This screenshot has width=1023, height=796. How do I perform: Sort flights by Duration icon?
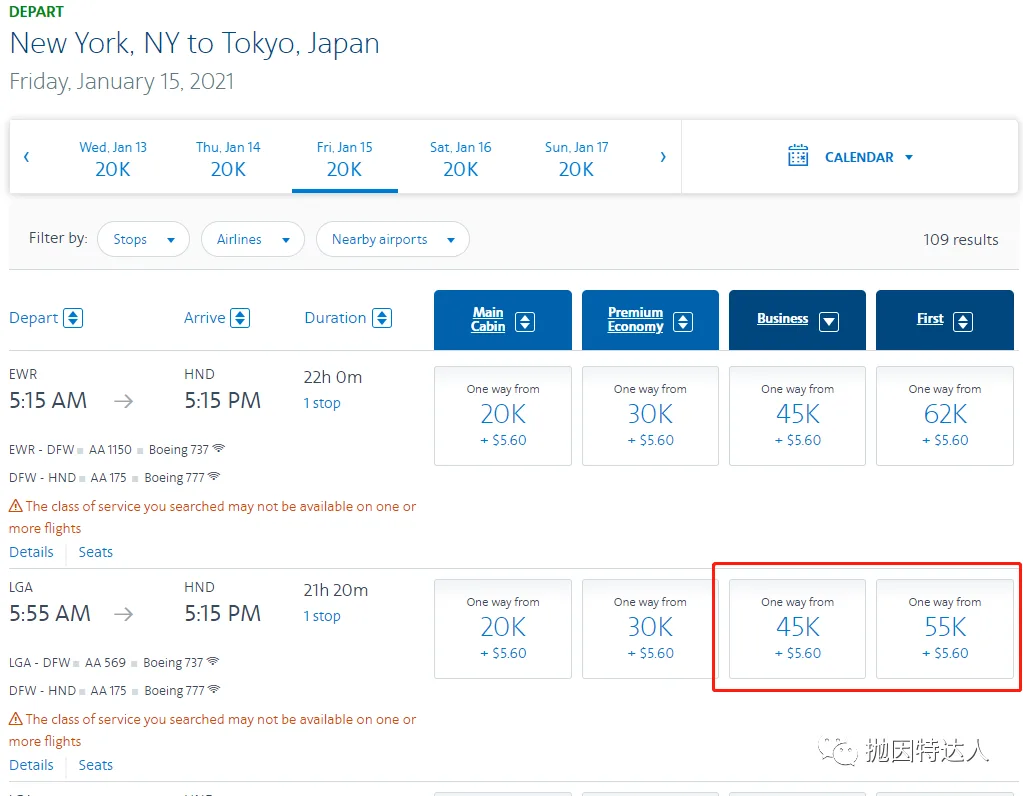pyautogui.click(x=381, y=318)
